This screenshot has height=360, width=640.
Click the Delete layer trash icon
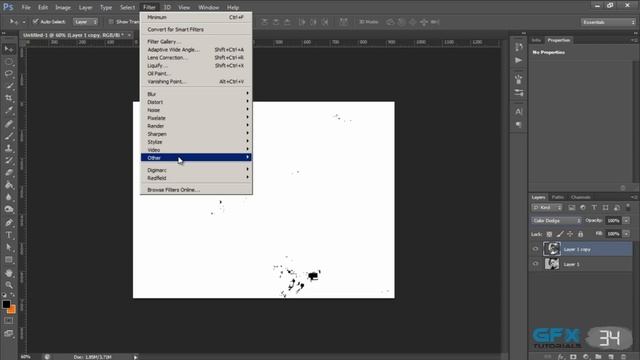[623, 356]
